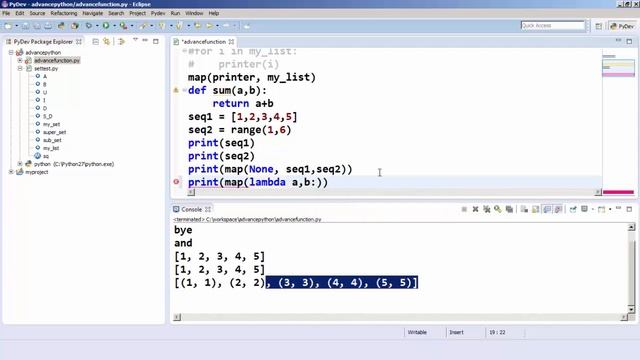Select my_list in the tree
The width and height of the screenshot is (640, 360).
click(x=51, y=148)
